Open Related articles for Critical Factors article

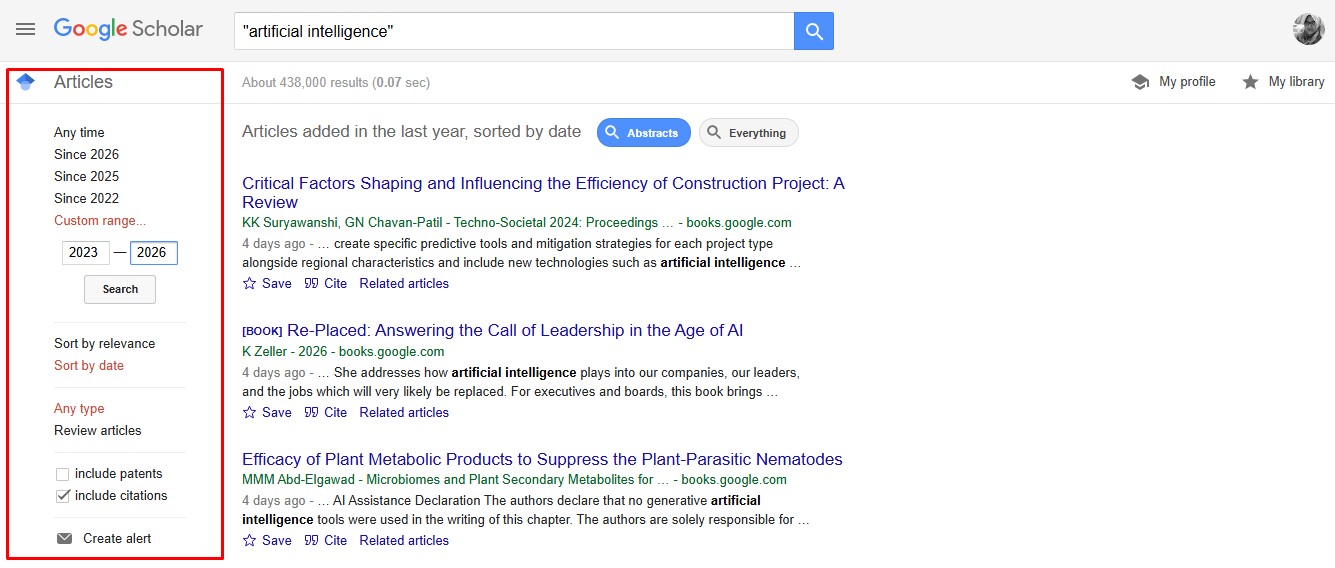click(404, 284)
